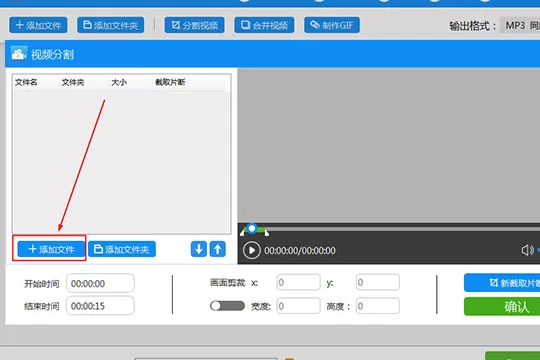540x360 pixels.
Task: Click the 文件夹 column header
Action: click(73, 82)
